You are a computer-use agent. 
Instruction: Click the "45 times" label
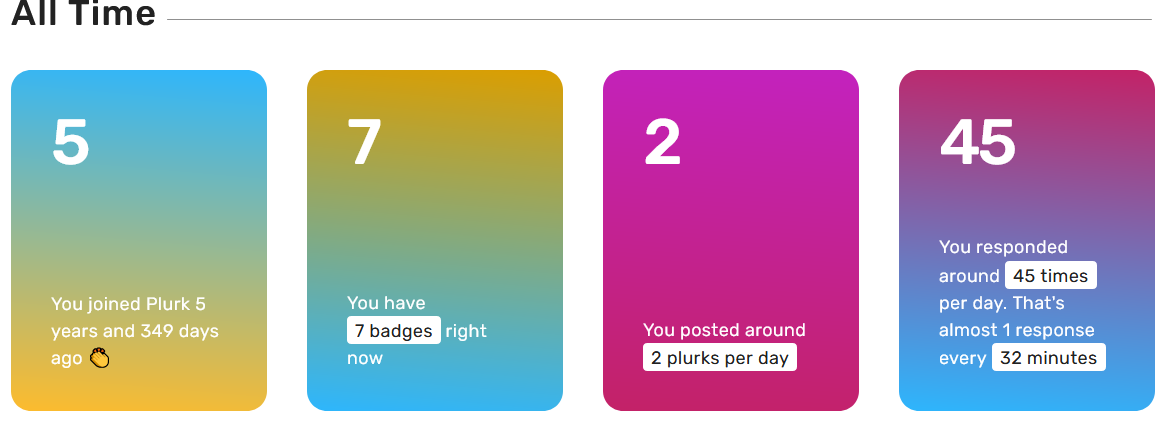(x=1051, y=275)
